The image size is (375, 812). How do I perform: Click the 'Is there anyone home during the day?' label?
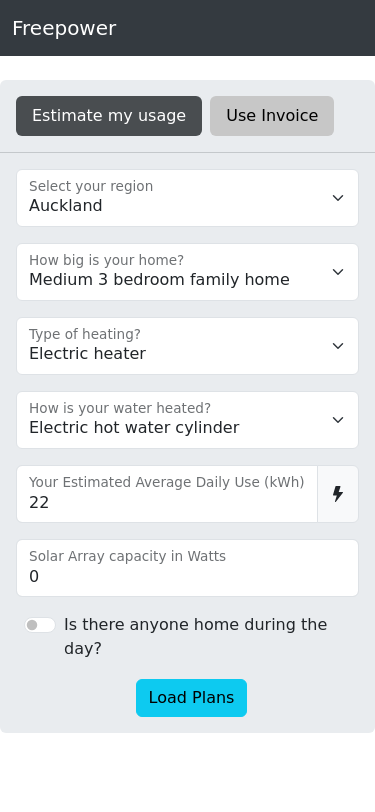point(196,636)
